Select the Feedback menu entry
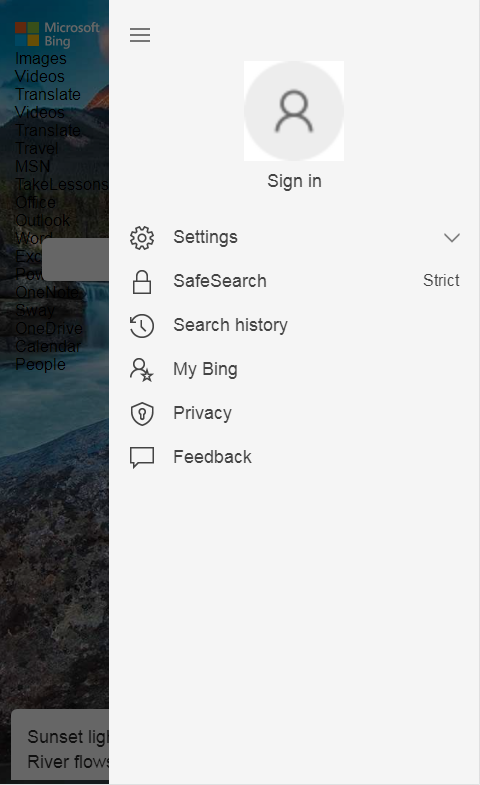Viewport: 480px width, 785px height. click(295, 457)
